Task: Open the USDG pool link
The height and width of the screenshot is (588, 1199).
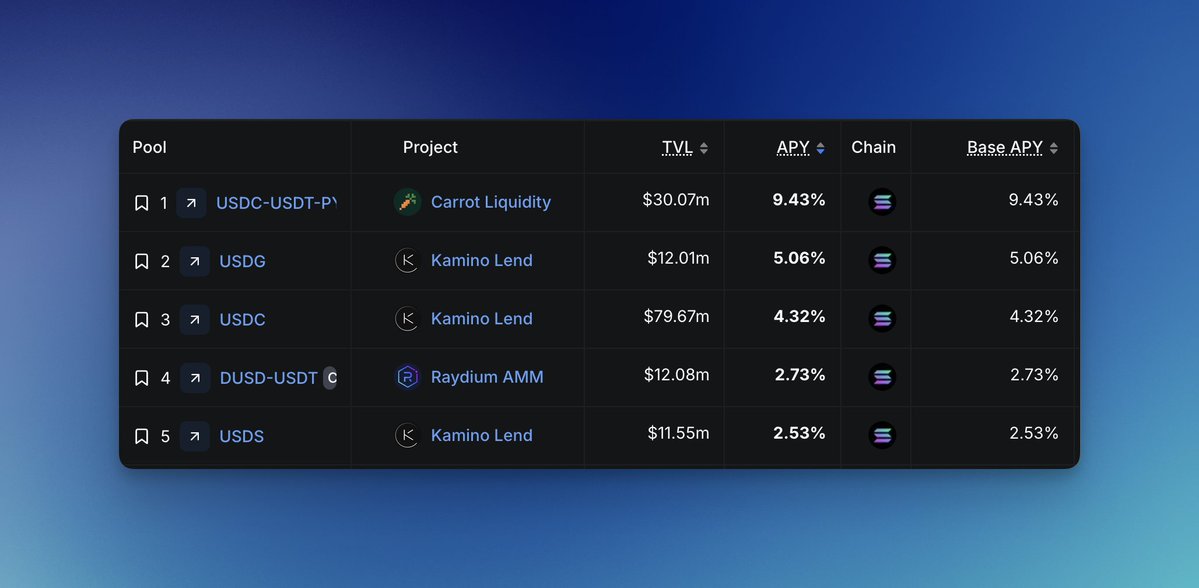Action: [x=242, y=262]
